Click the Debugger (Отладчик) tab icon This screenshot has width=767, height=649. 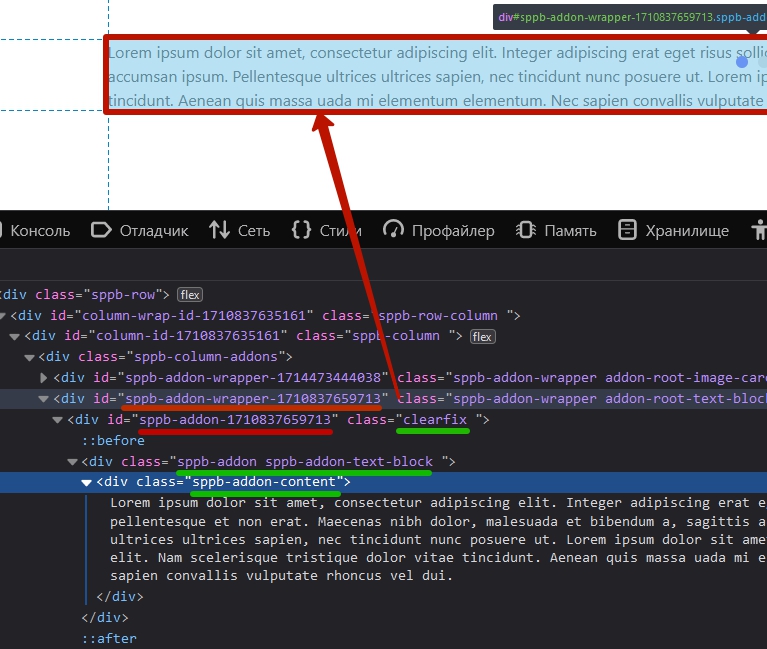click(100, 230)
